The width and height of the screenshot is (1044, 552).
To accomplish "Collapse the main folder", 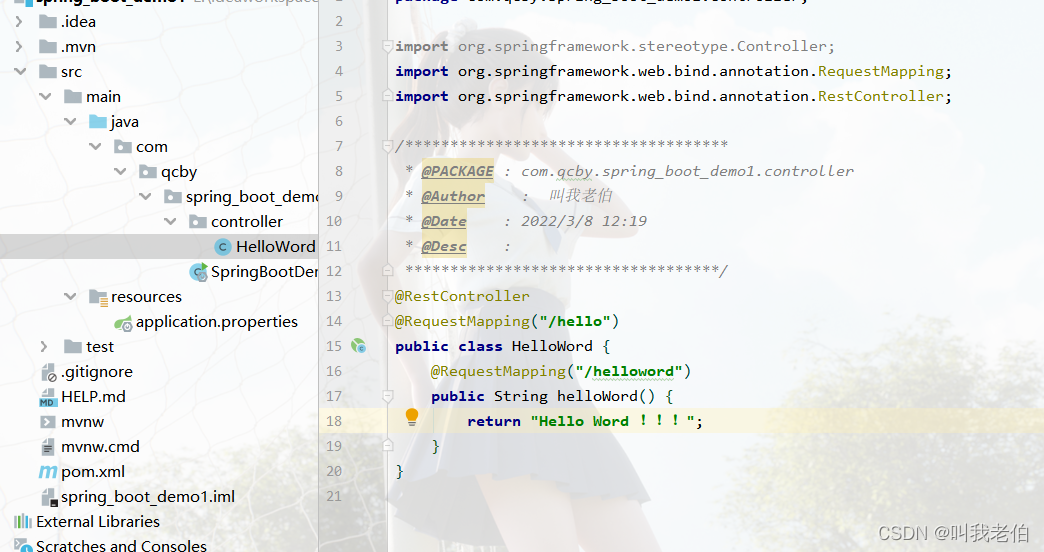I will (45, 97).
